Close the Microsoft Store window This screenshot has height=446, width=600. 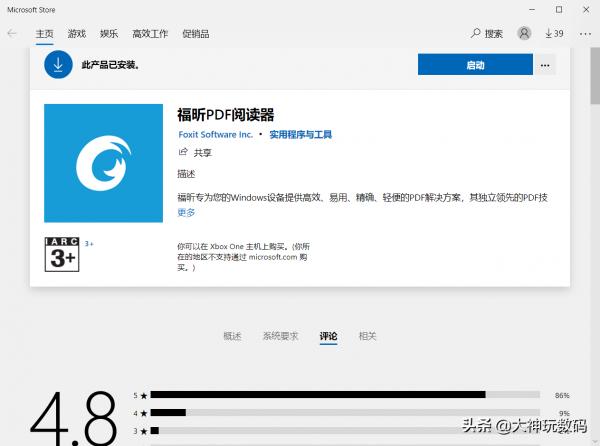point(586,10)
